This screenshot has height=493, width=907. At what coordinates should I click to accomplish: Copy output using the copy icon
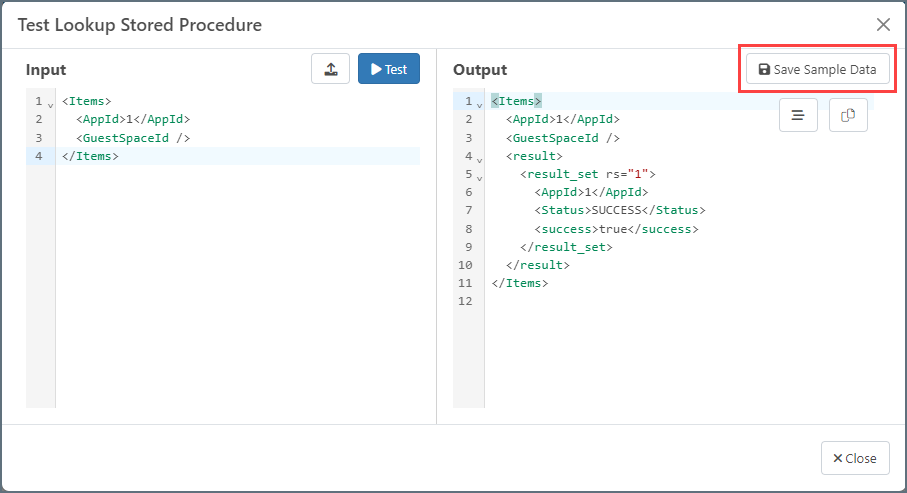[848, 115]
